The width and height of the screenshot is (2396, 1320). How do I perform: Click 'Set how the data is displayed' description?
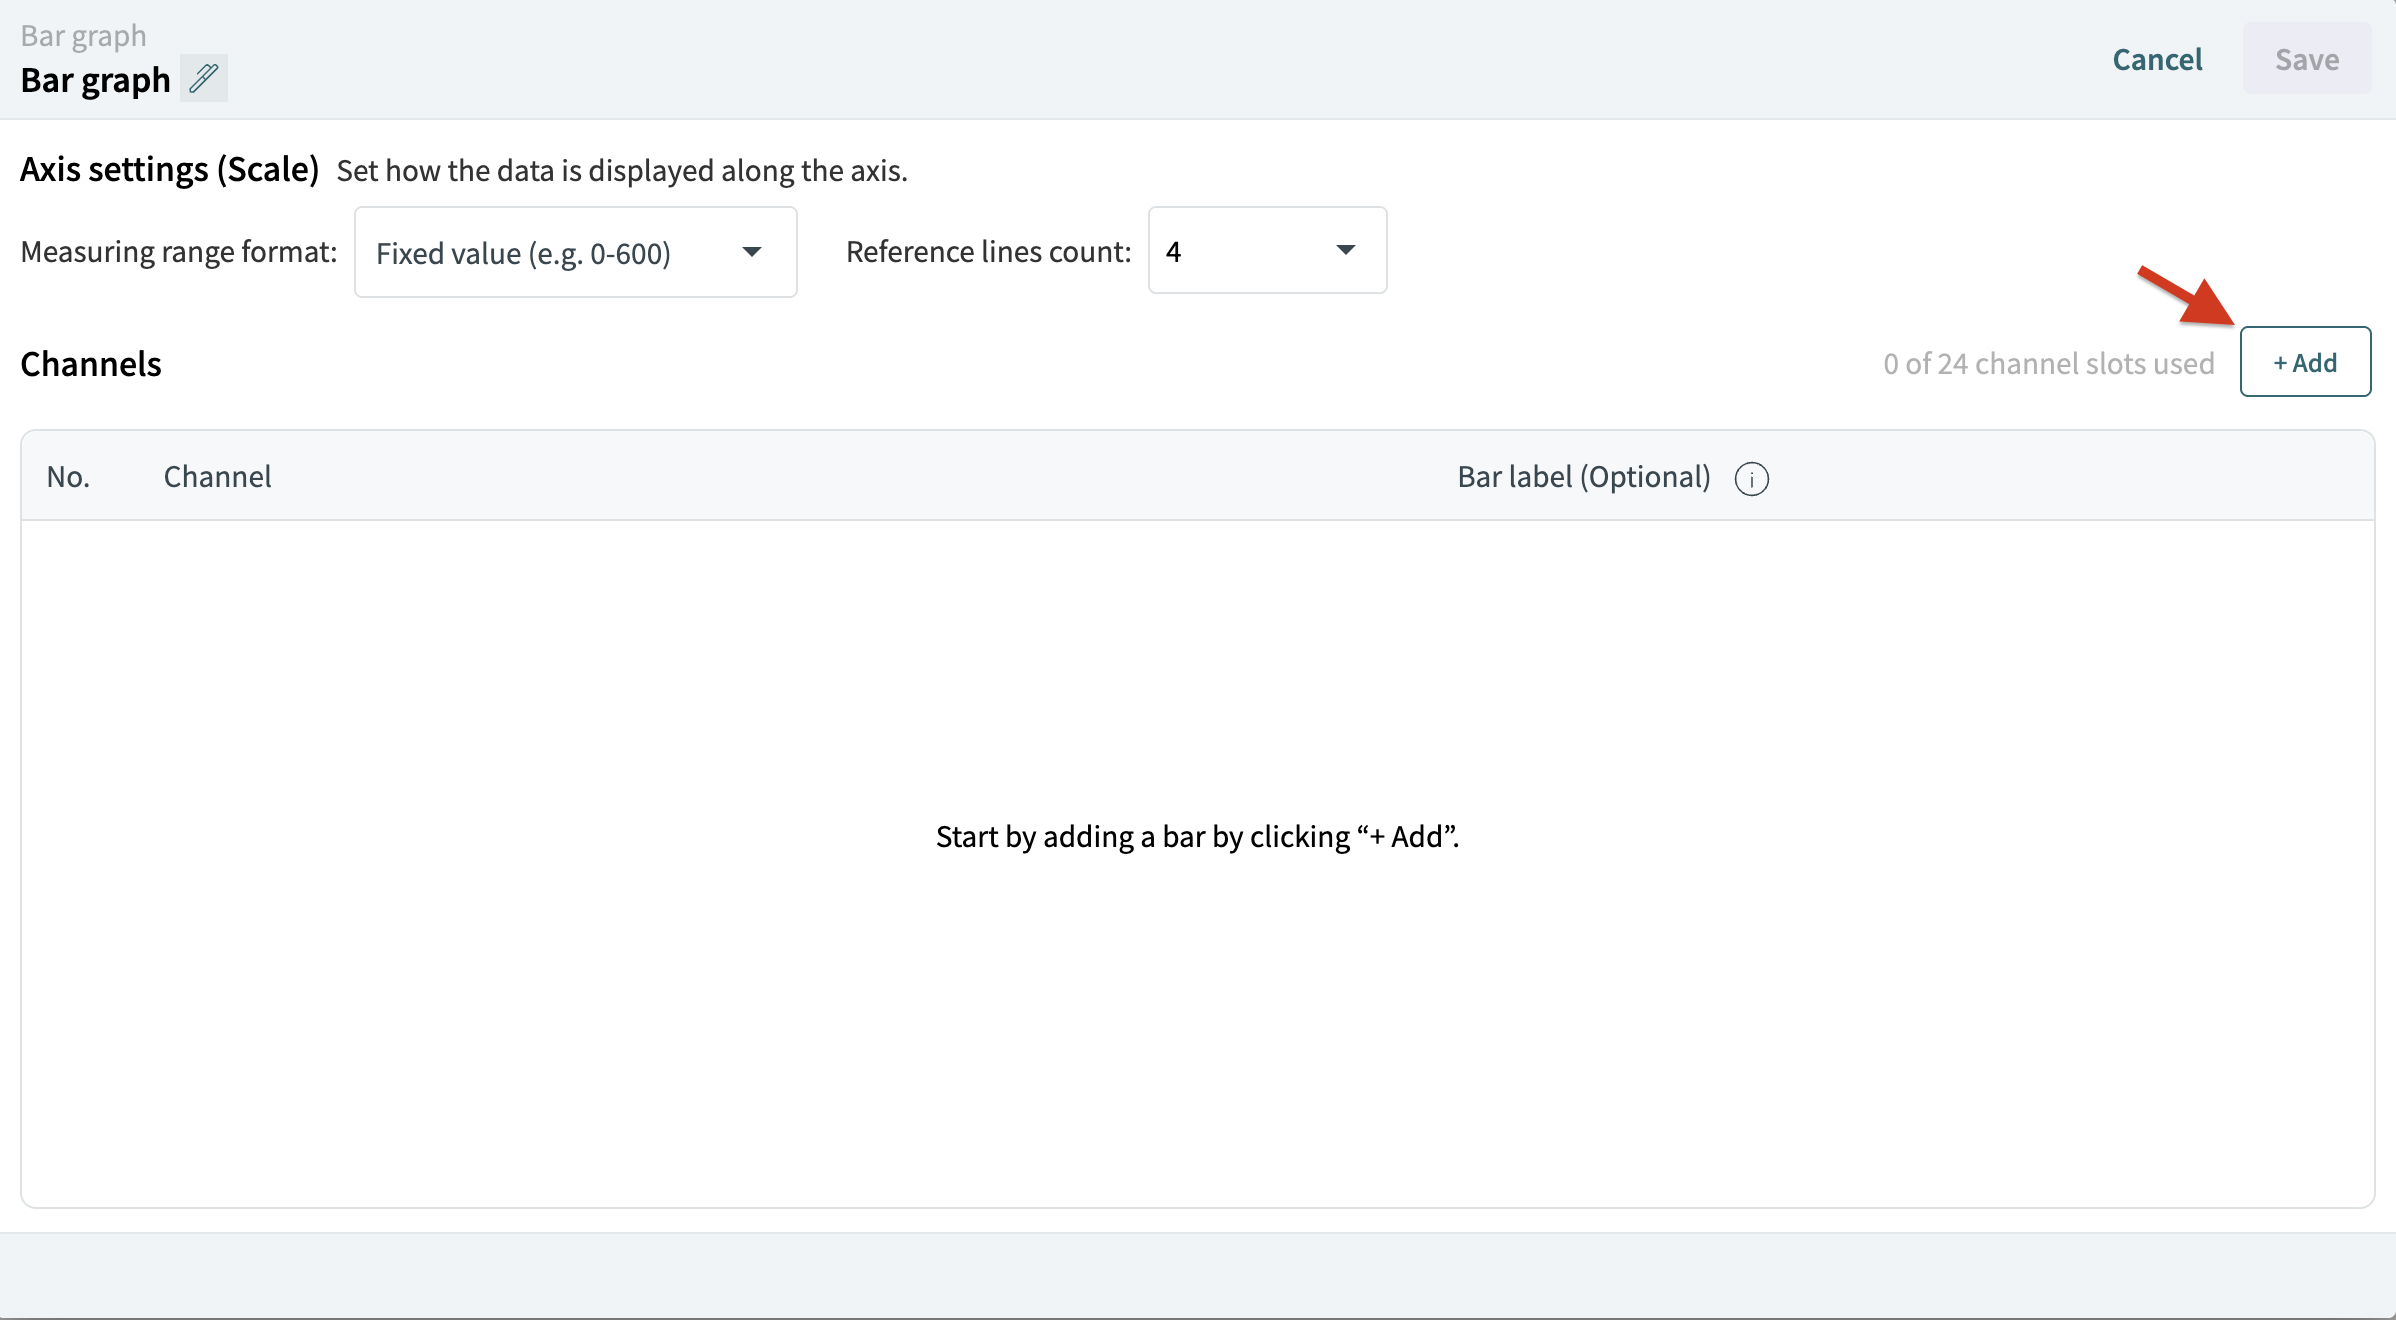coord(622,171)
